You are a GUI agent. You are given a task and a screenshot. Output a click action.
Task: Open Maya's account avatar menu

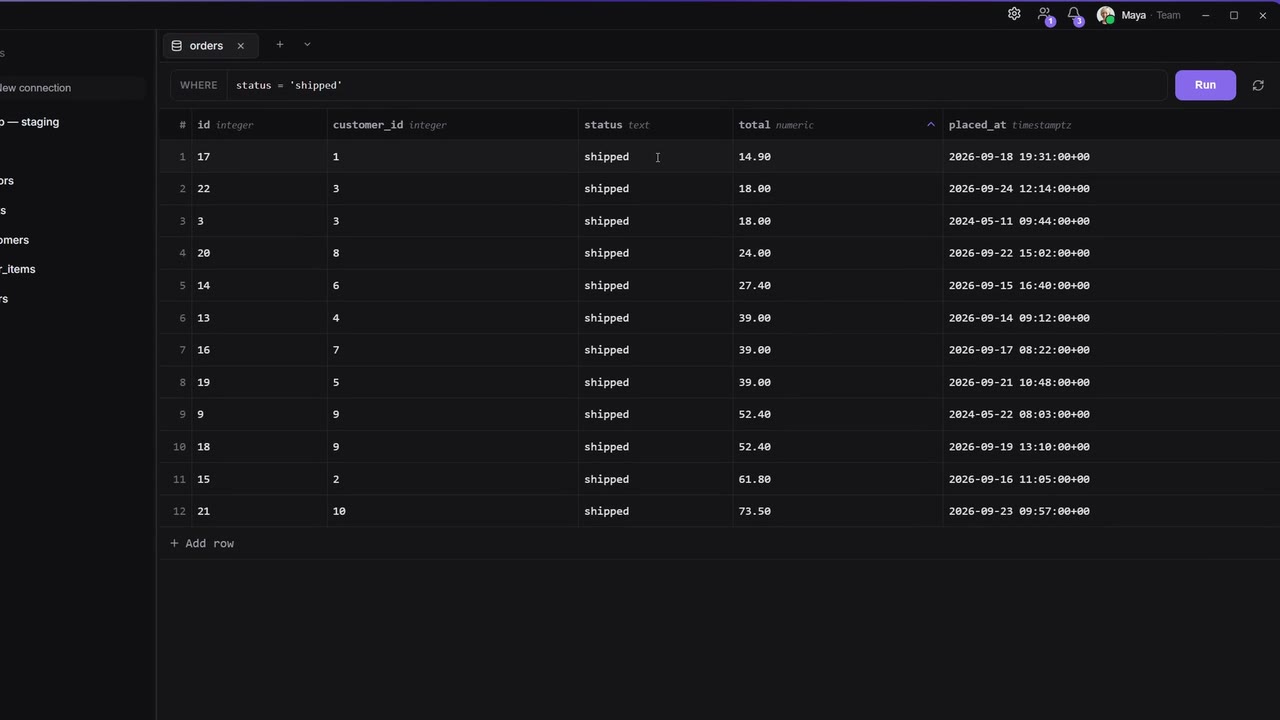[1105, 15]
